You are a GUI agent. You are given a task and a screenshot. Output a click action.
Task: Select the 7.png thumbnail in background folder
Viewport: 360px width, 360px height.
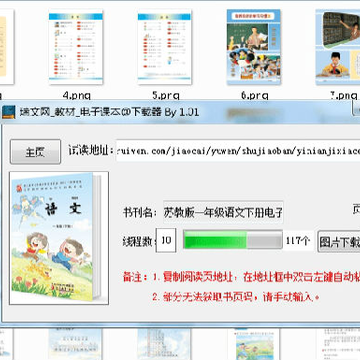(338, 47)
